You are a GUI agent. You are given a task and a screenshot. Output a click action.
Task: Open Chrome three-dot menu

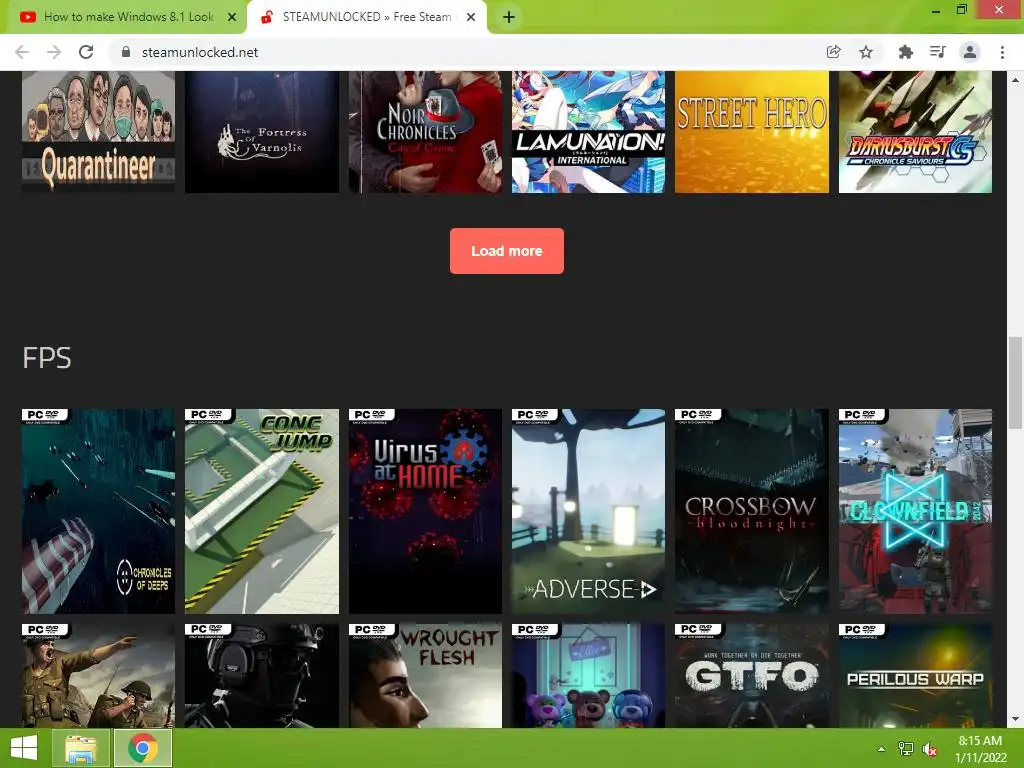click(1002, 52)
